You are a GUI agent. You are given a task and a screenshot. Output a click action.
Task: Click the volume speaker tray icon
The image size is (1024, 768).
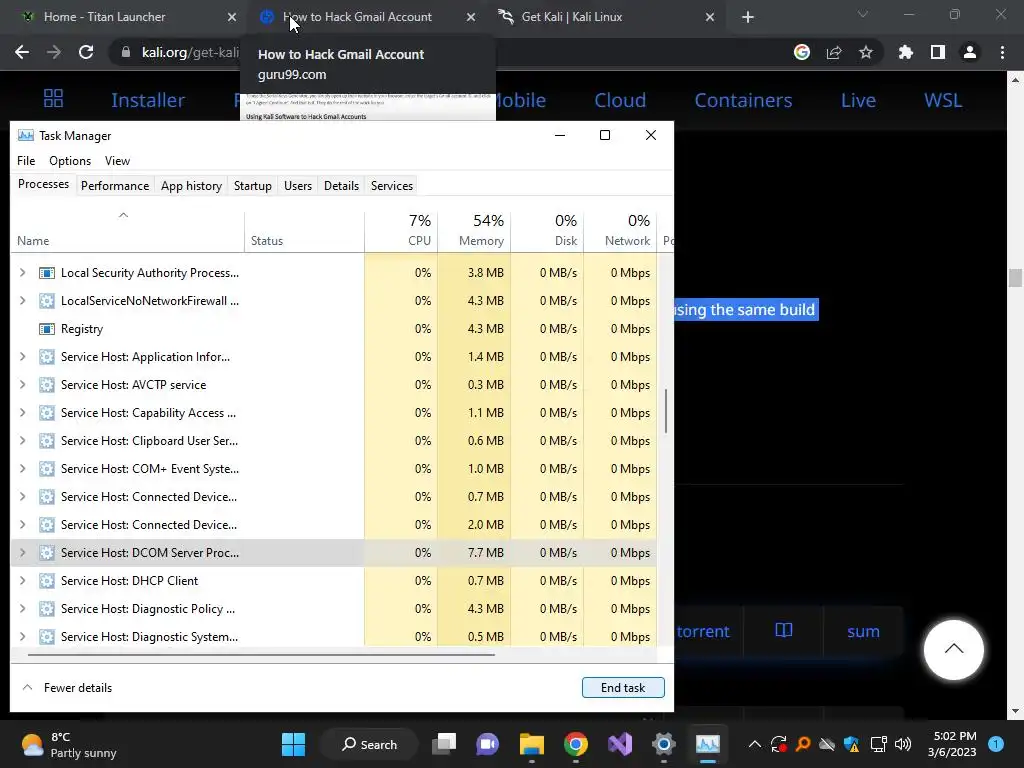[903, 744]
